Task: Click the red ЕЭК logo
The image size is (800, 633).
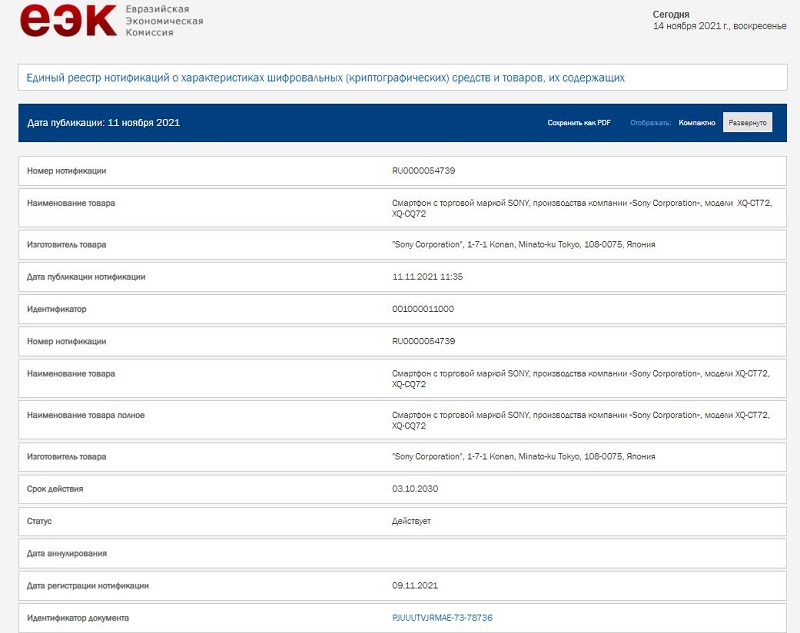Action: (68, 20)
